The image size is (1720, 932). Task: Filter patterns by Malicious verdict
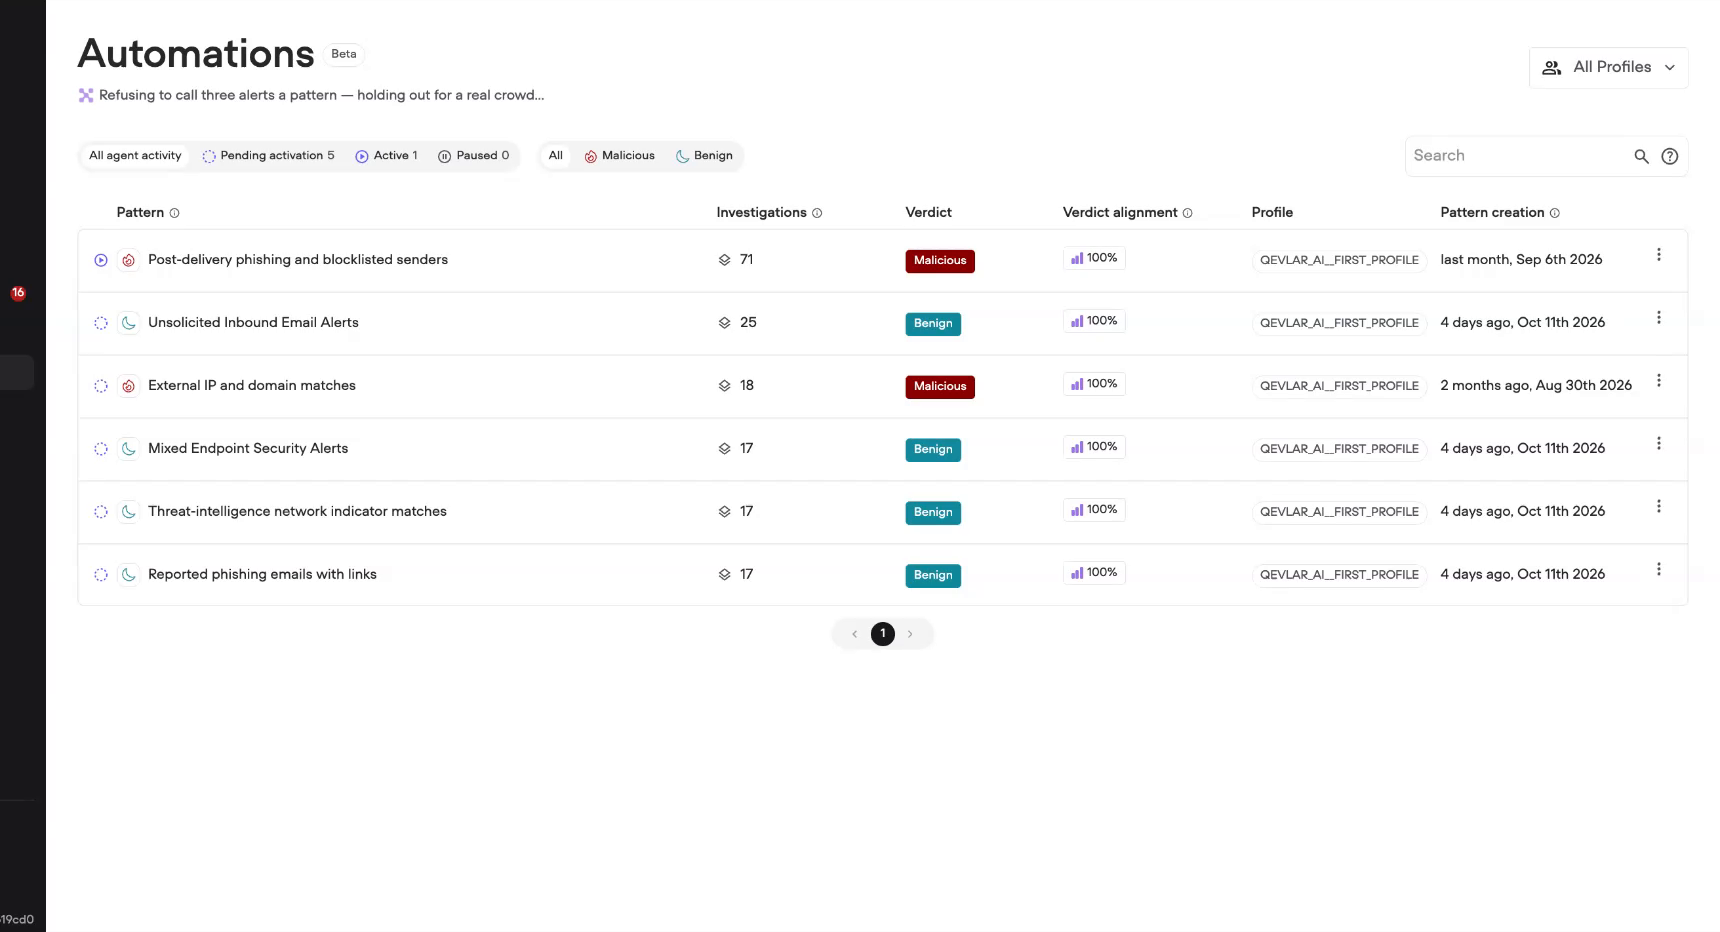[x=619, y=156]
